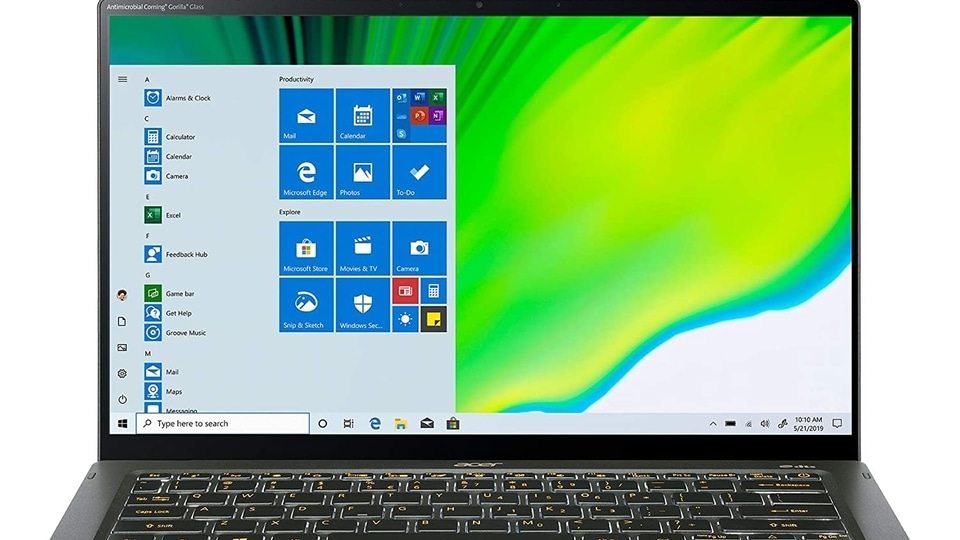Launch Calculator from the app list
960x540 pixels.
[170, 137]
